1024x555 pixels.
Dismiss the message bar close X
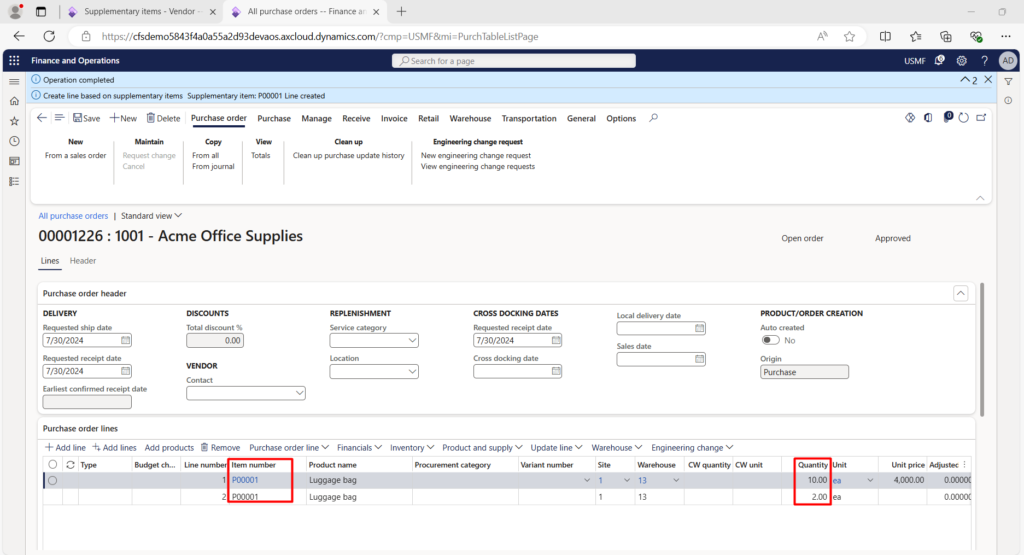pyautogui.click(x=988, y=80)
